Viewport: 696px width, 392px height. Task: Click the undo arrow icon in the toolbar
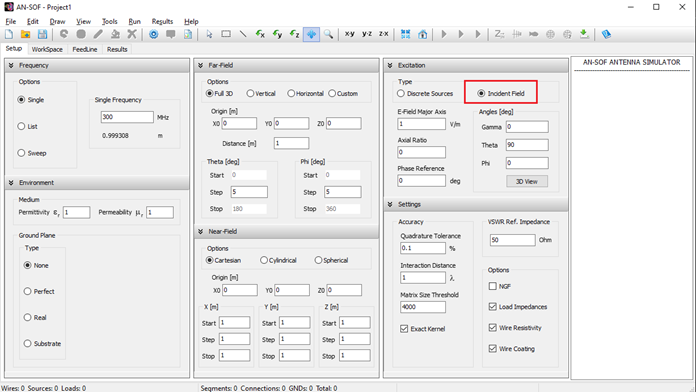coord(64,34)
